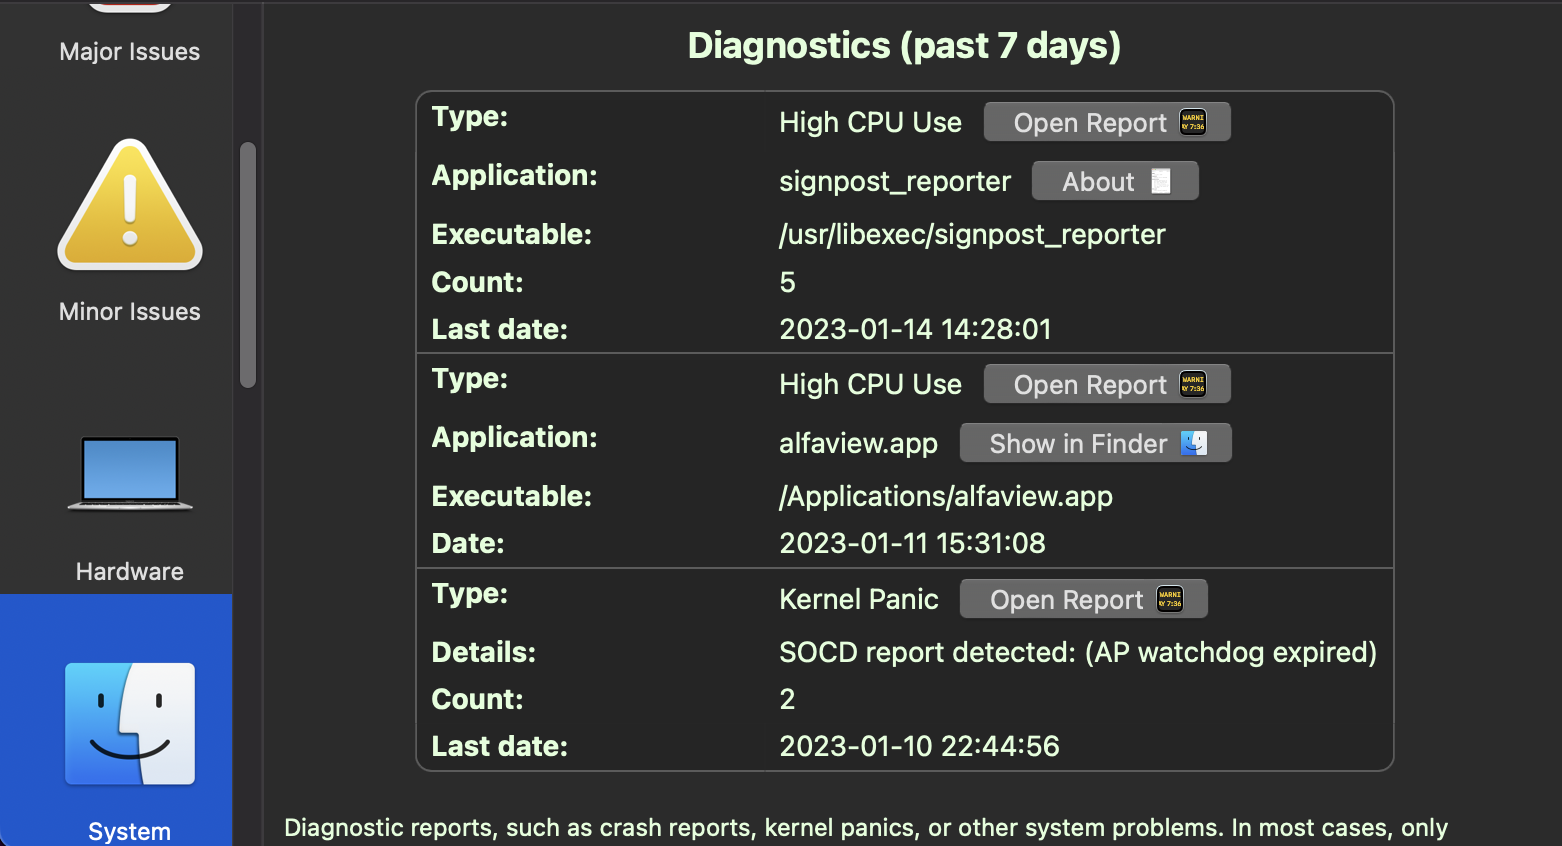Click the document icon in About button
Image resolution: width=1562 pixels, height=846 pixels.
(1161, 181)
